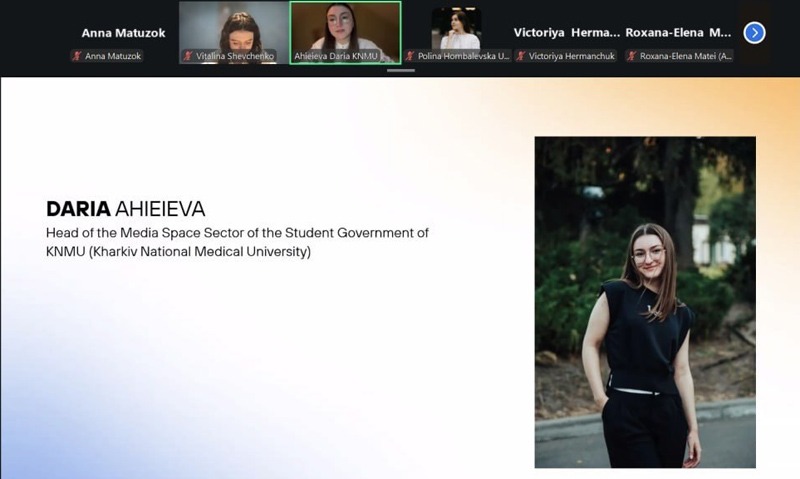This screenshot has width=800, height=479.
Task: Click the Anna Matuzok name label
Action: [x=113, y=56]
